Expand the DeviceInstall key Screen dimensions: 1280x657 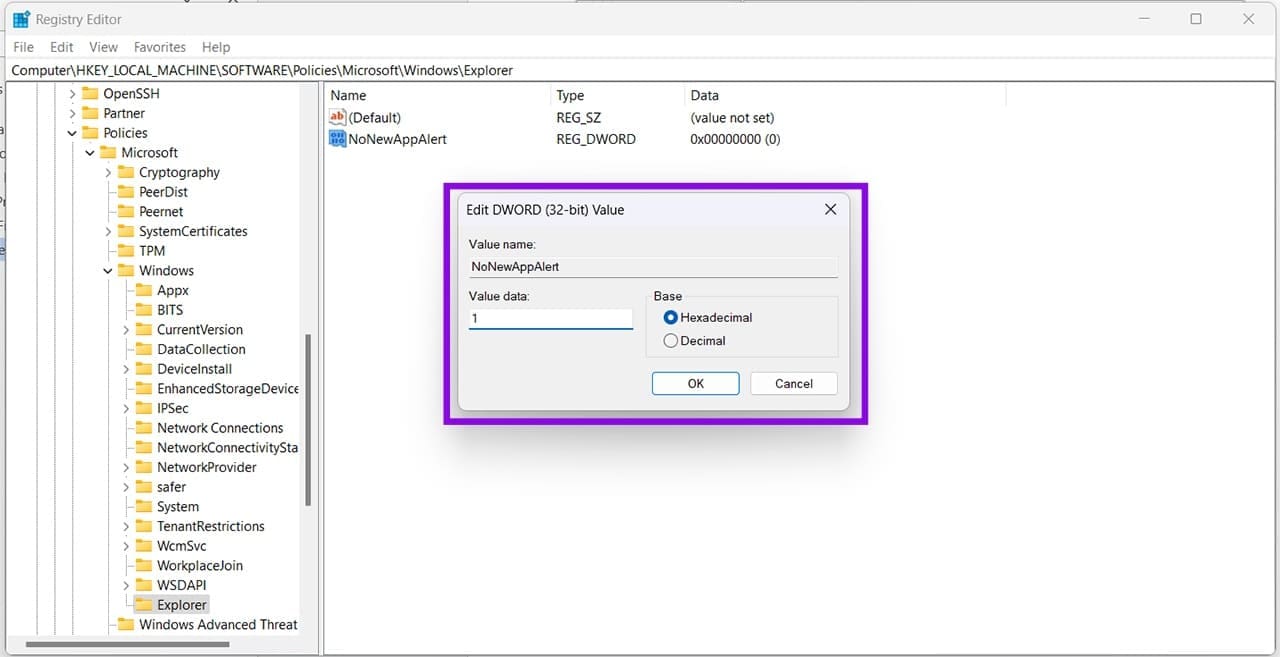[126, 369]
